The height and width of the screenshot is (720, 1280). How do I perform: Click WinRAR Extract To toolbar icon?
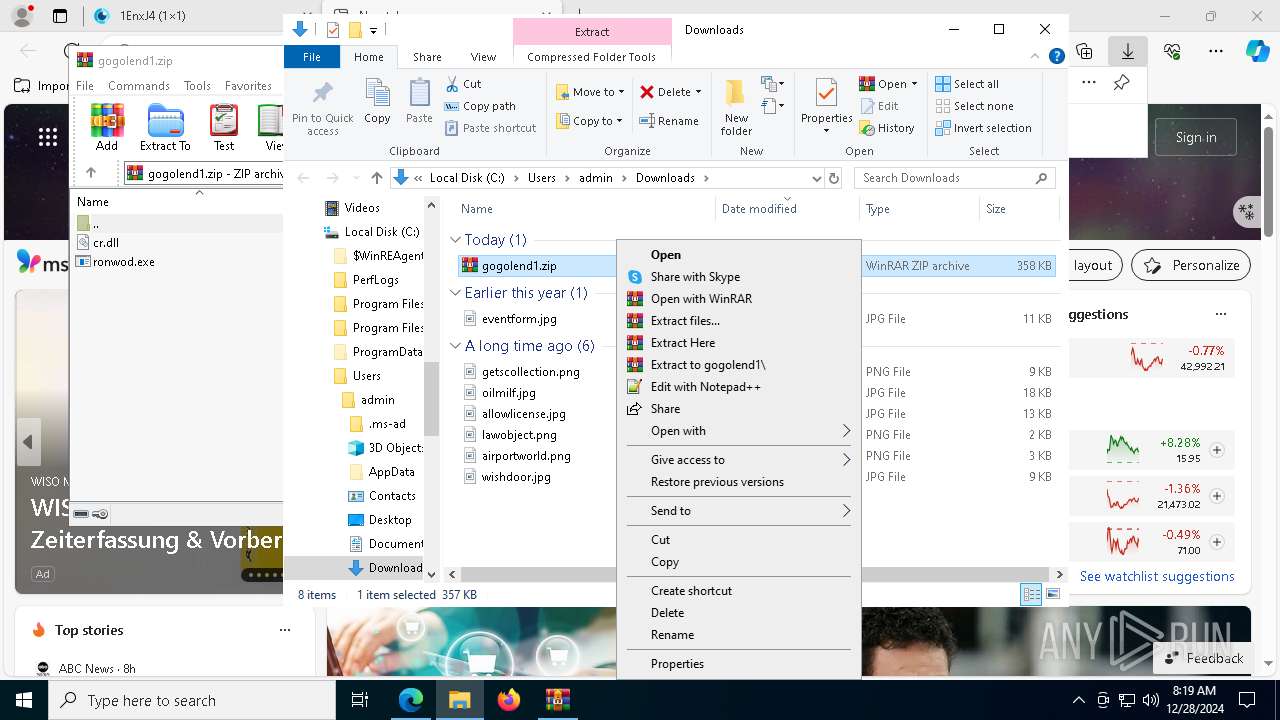(165, 127)
